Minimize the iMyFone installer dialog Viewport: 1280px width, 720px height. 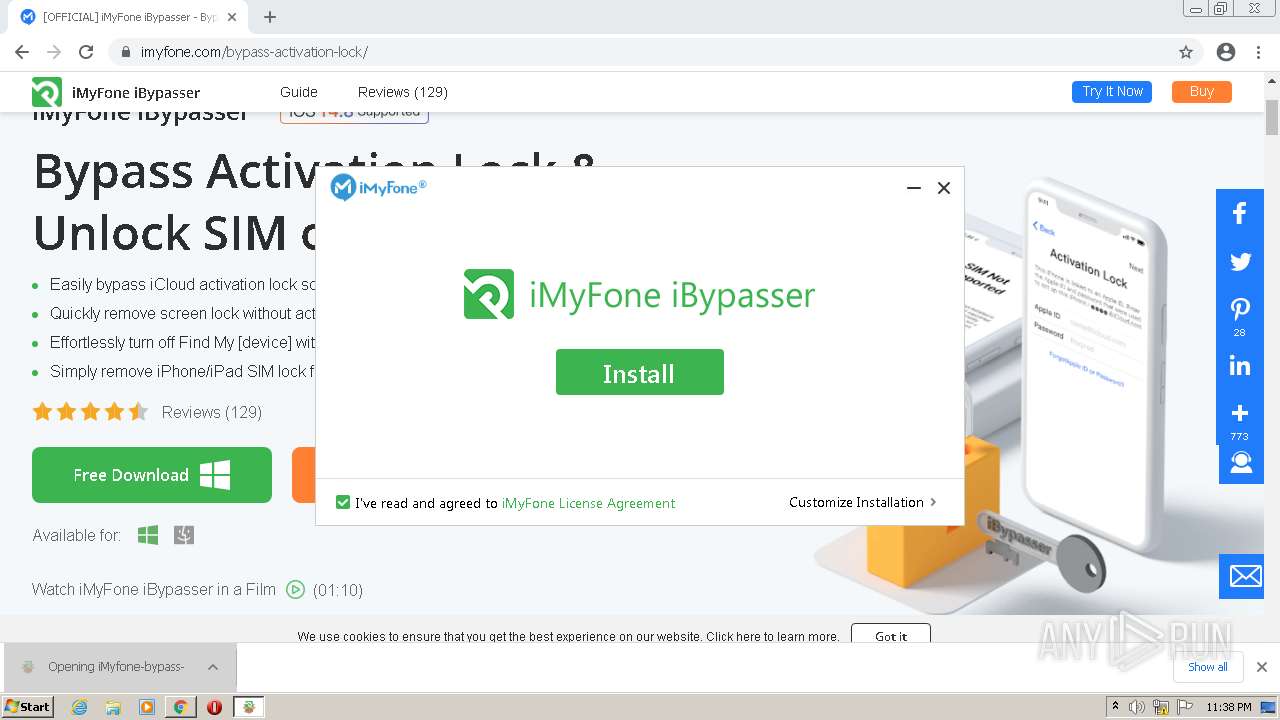pyautogui.click(x=913, y=188)
